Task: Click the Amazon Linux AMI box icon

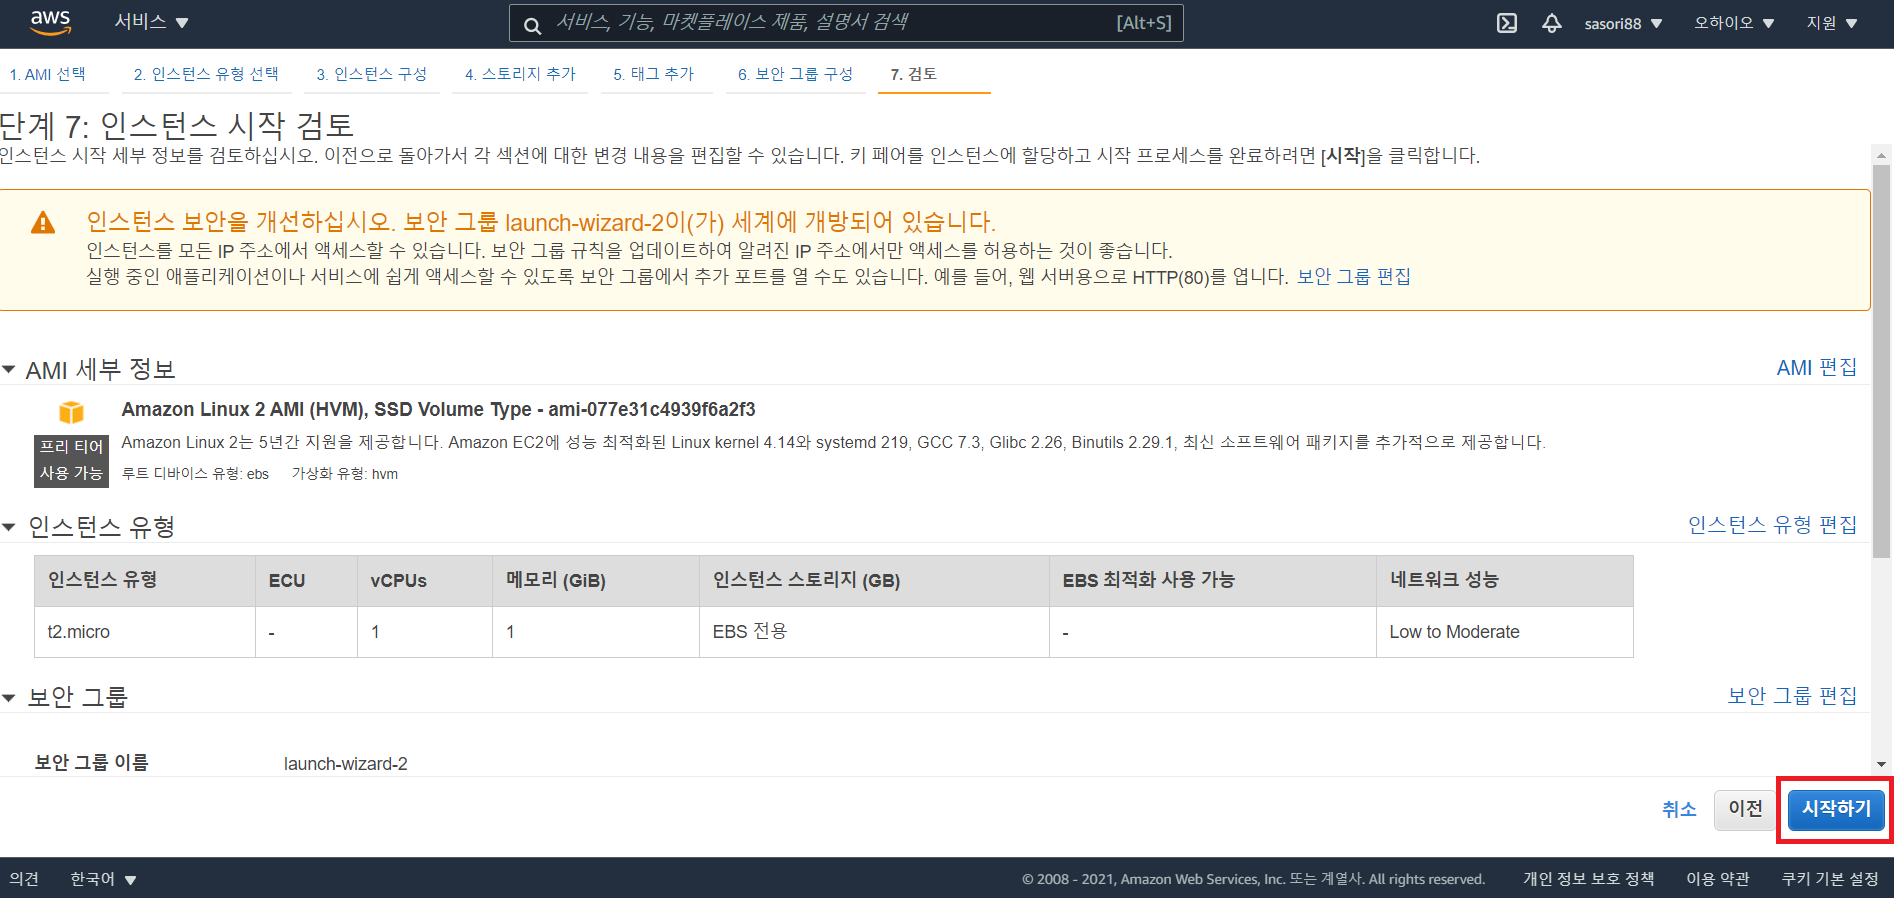Action: (x=71, y=412)
